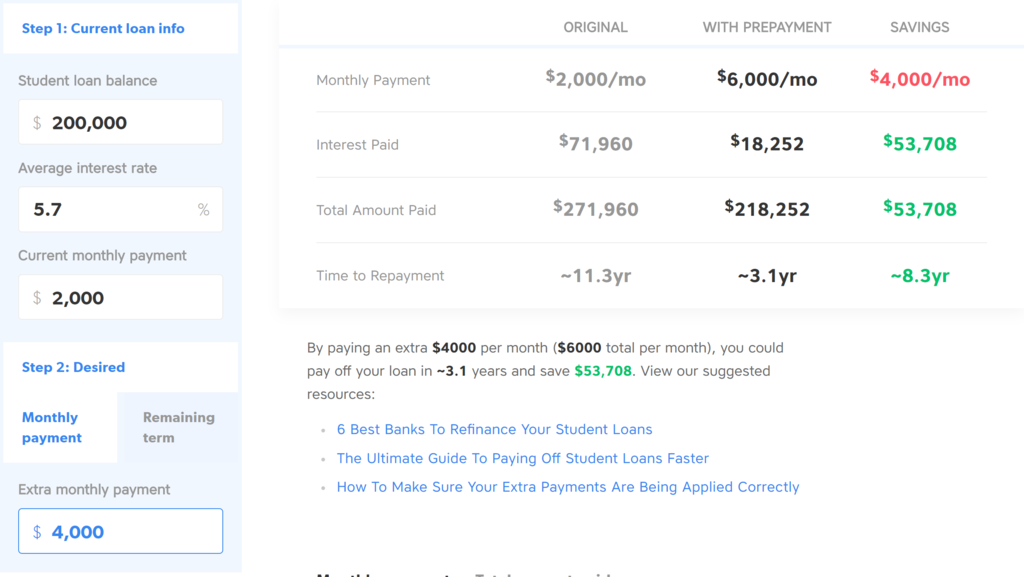The width and height of the screenshot is (1024, 577).
Task: Click the original $2,000/mo payment value
Action: [x=596, y=79]
